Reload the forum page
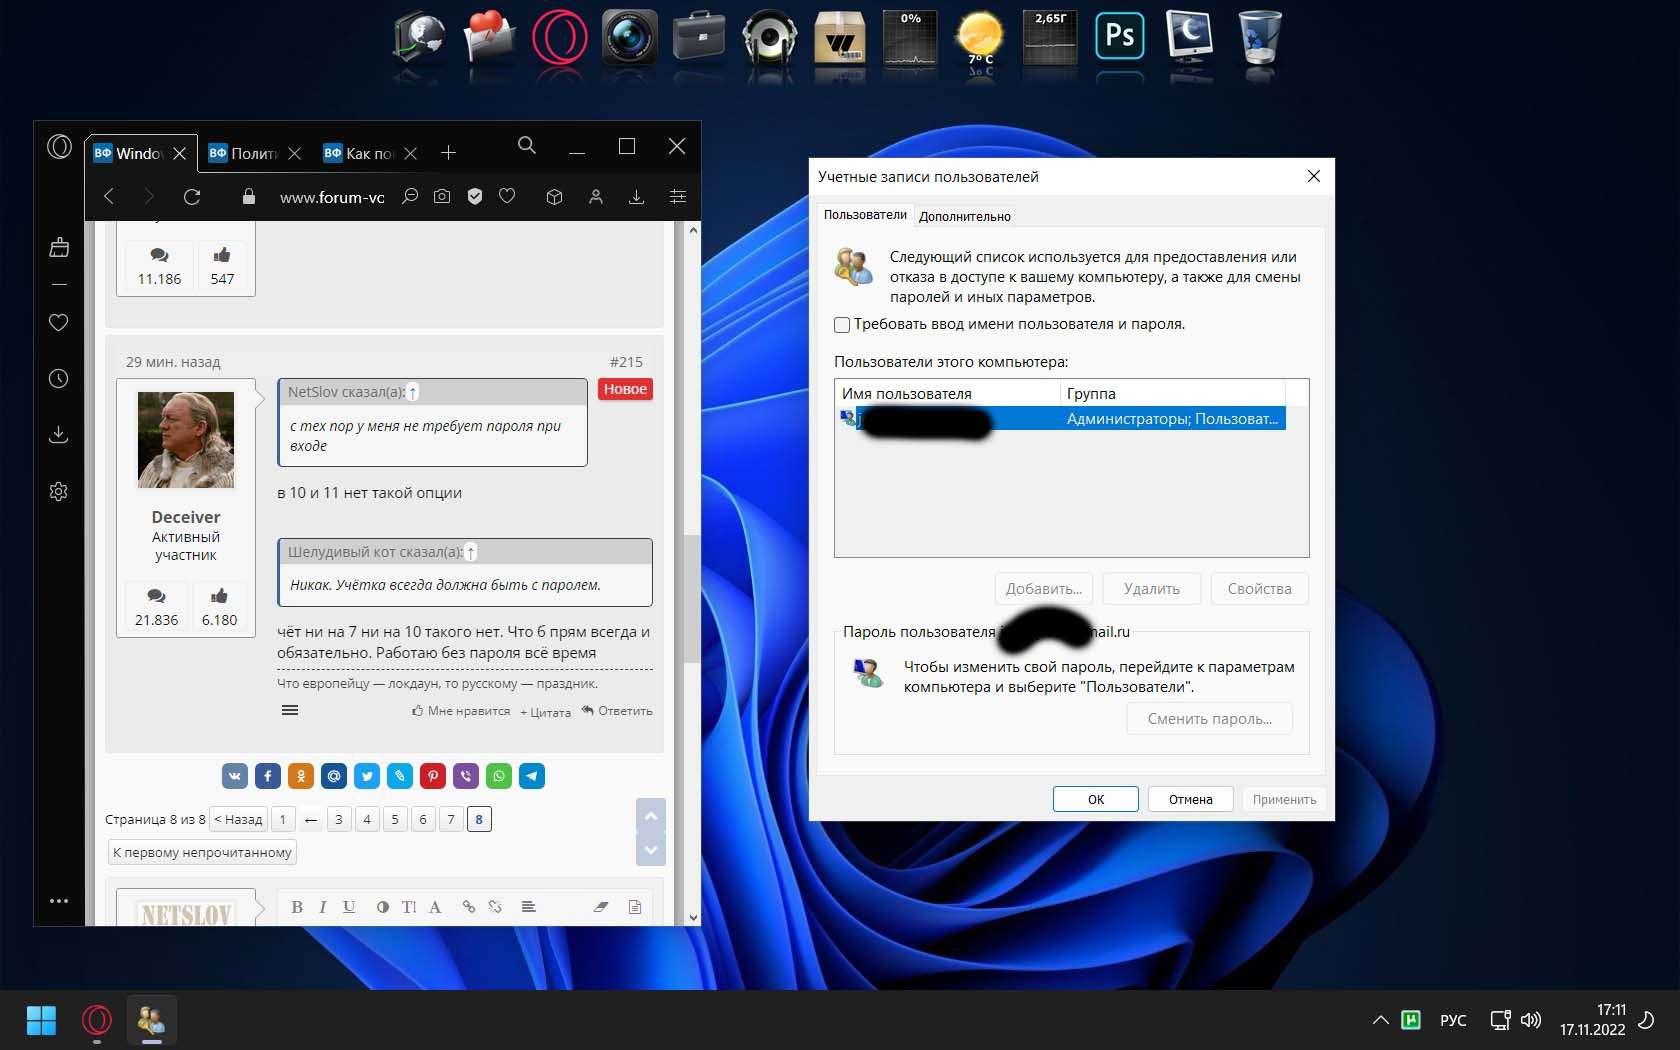Viewport: 1680px width, 1050px height. pos(192,197)
